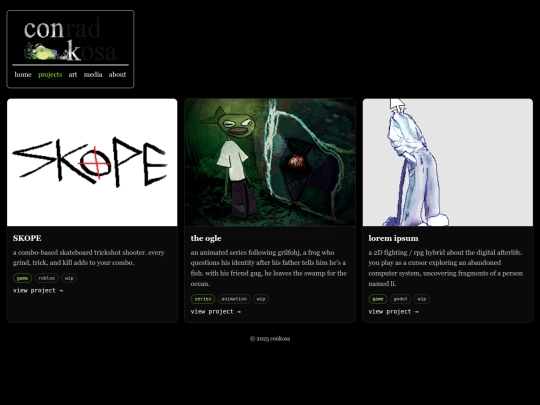Viewport: 540px width, 405px height.
Task: Click the lorem ipsum cursor character thumbnail
Action: [x=448, y=163]
